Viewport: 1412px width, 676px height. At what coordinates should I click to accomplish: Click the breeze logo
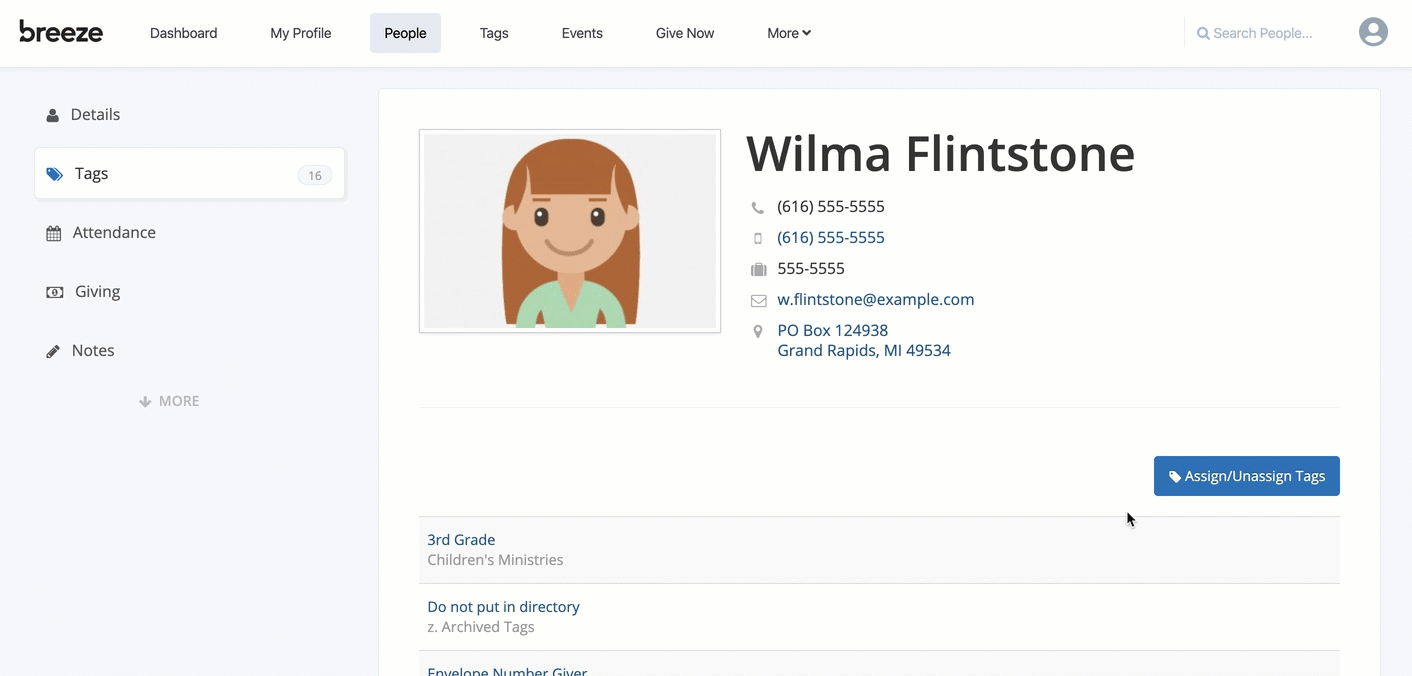pos(61,32)
